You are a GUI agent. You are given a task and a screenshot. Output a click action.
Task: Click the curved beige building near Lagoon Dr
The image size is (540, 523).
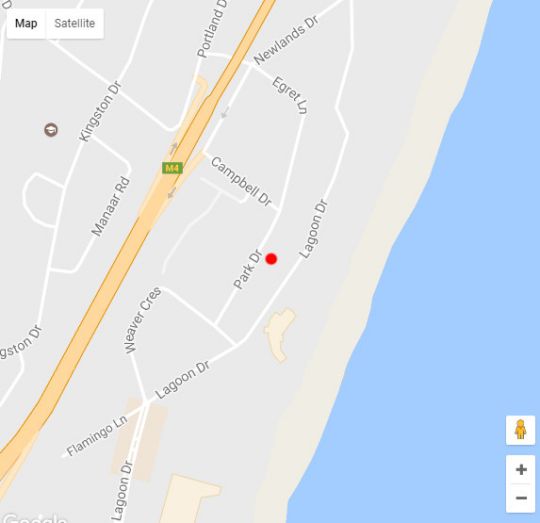coord(280,334)
